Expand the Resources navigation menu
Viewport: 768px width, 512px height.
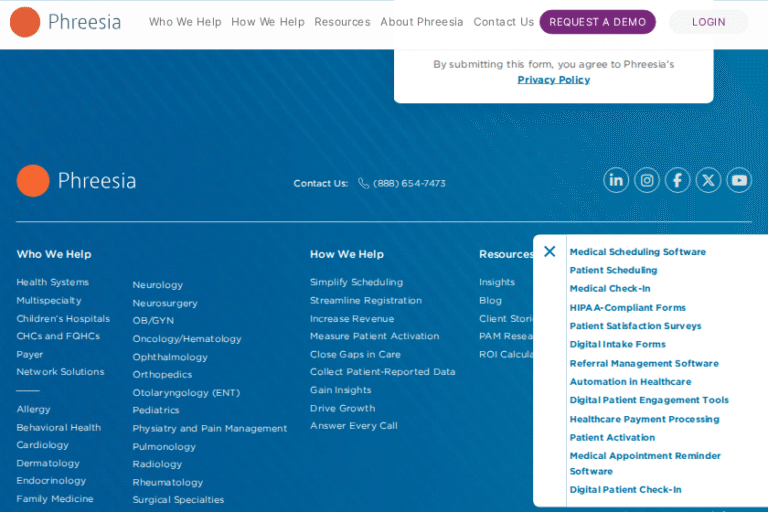[342, 22]
